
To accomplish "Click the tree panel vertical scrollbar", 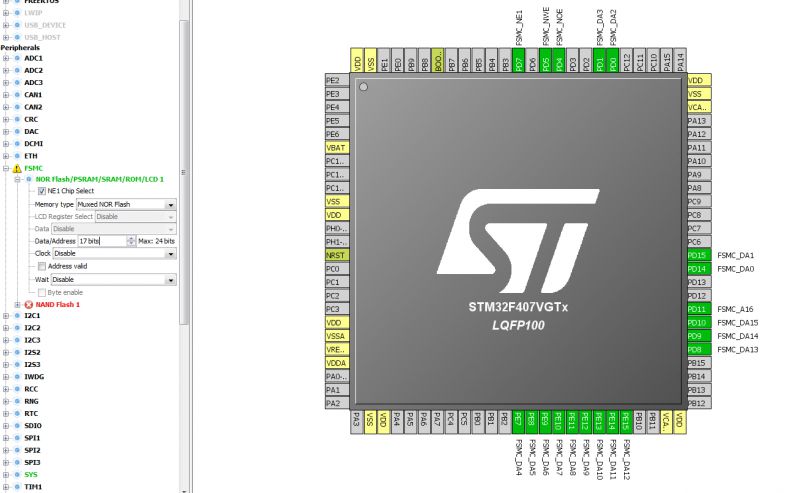I will 184,172.
